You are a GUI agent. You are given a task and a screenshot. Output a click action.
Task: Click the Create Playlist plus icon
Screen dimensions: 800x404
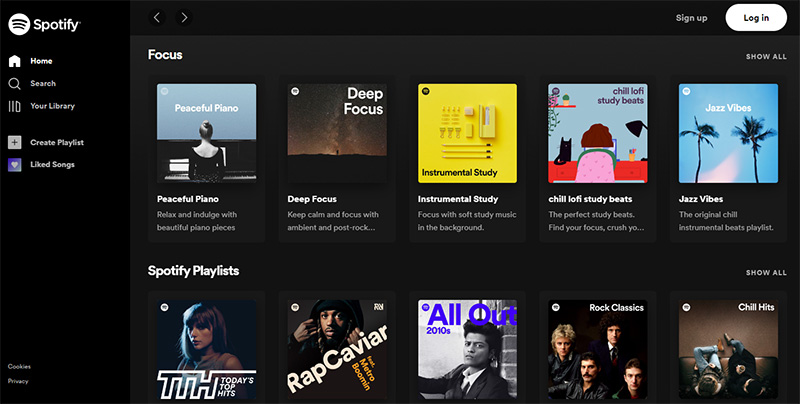[15, 142]
